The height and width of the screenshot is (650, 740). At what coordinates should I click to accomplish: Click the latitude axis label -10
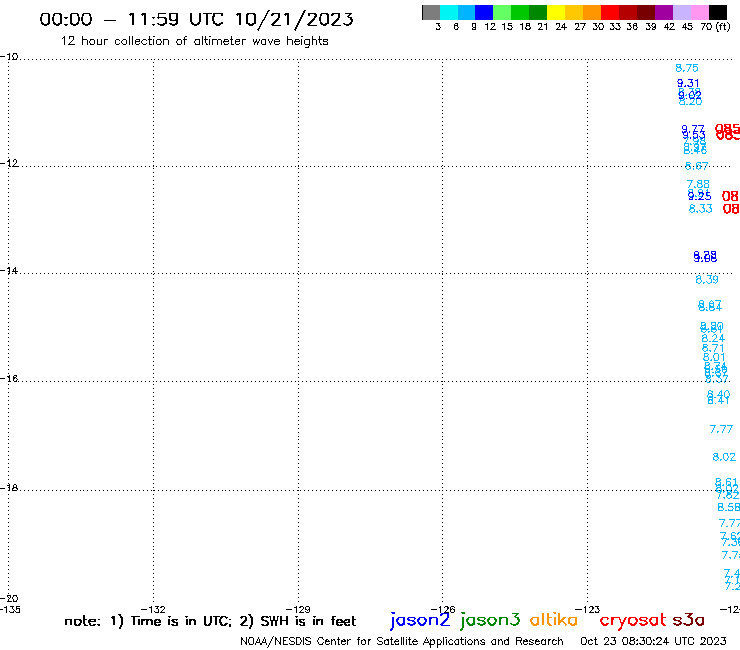(x=9, y=57)
